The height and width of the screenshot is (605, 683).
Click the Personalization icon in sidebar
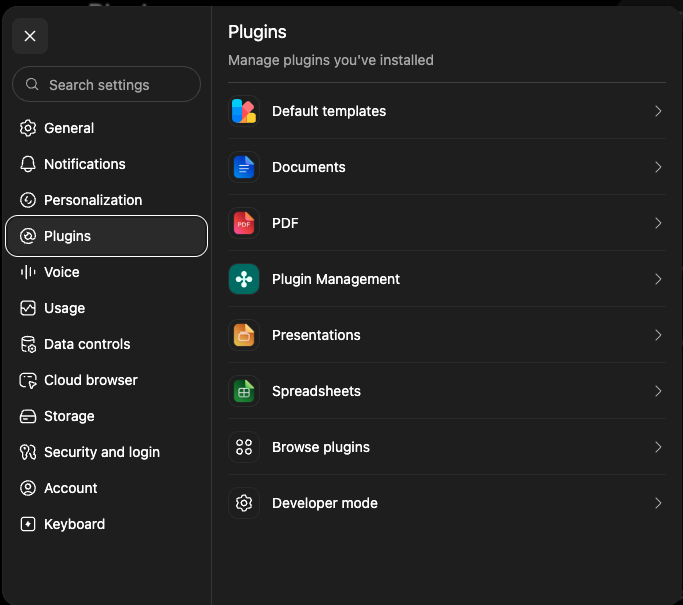point(28,200)
